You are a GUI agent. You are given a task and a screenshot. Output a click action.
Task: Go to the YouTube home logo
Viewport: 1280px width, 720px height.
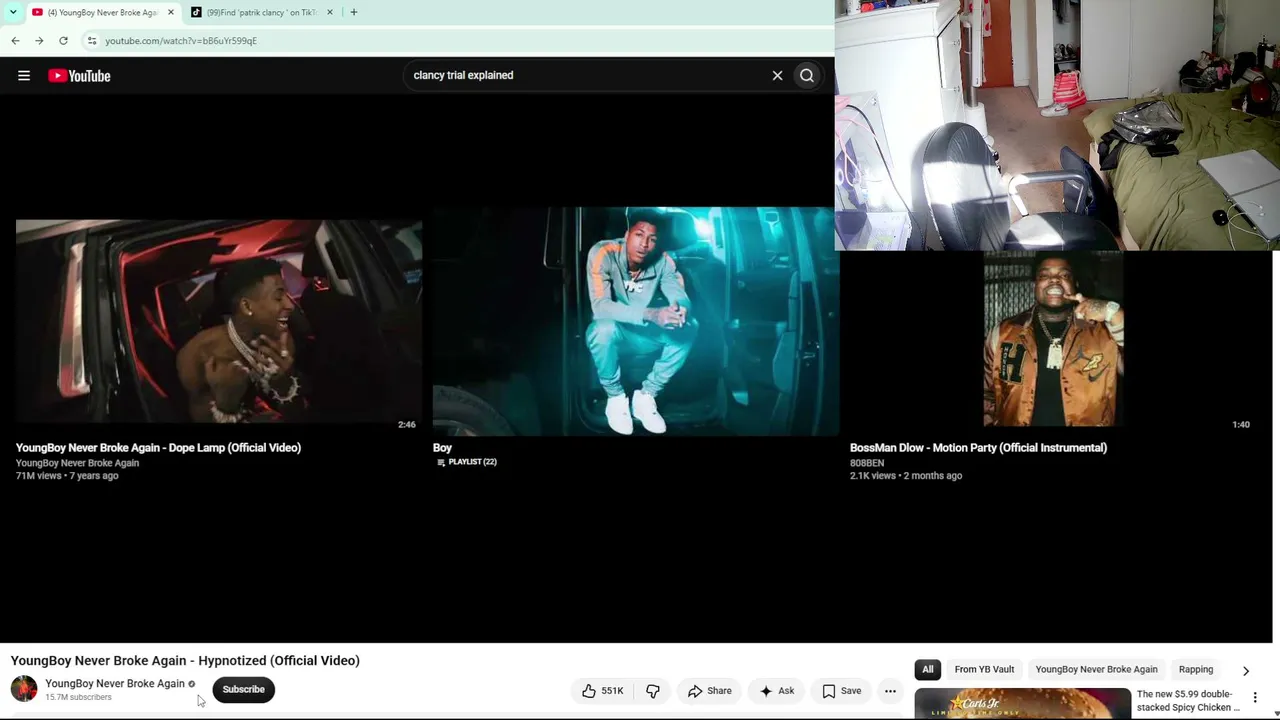click(79, 76)
